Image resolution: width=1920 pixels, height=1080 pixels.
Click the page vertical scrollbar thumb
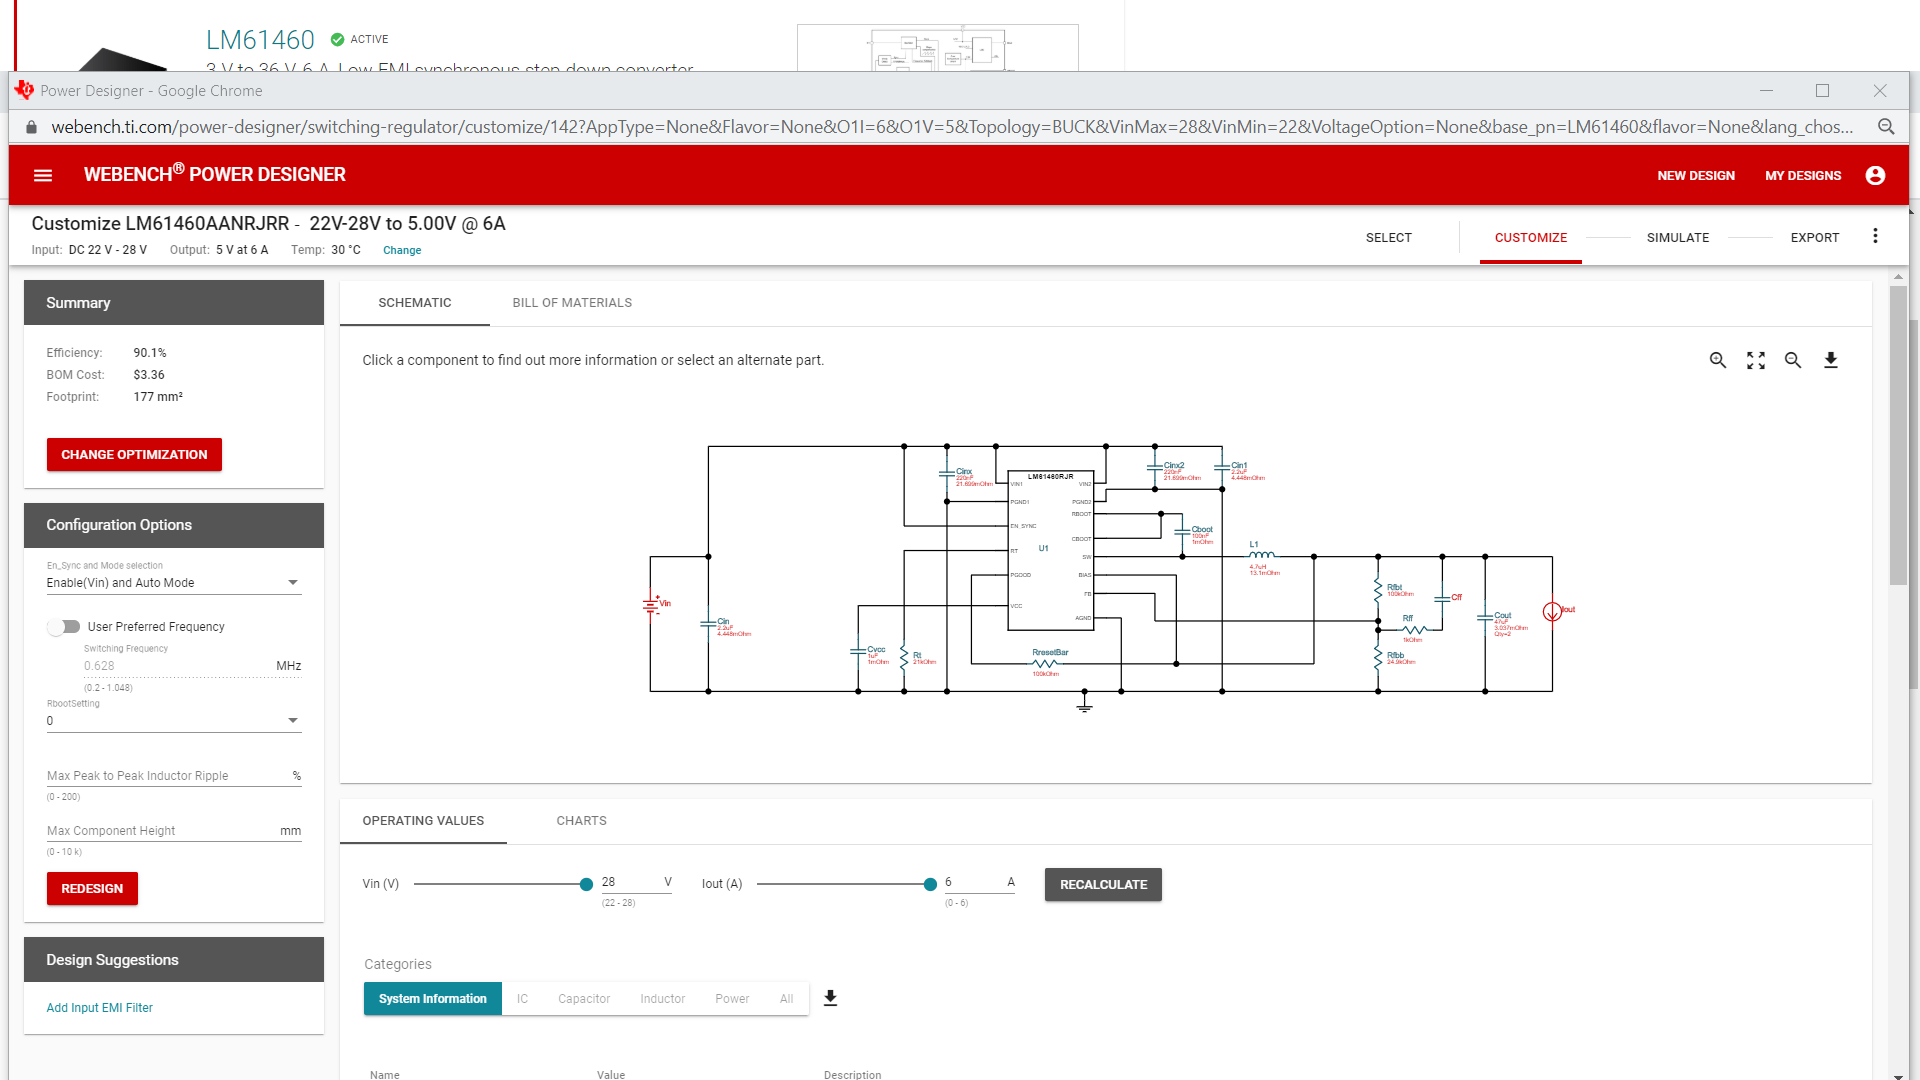click(1898, 435)
